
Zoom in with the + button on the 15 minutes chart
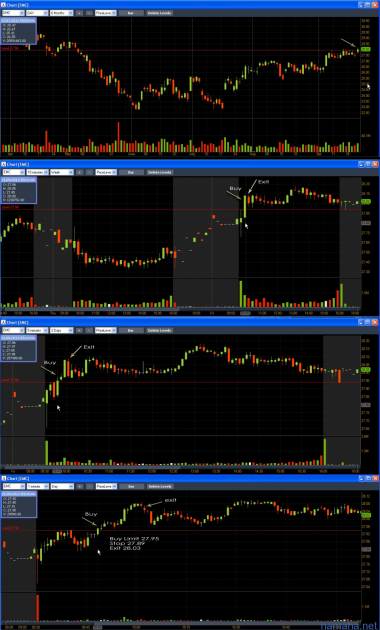point(80,172)
